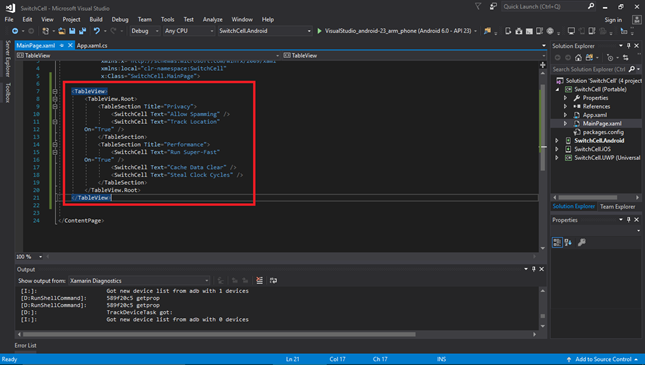Click the New Project toolbar icon
Viewport: 645px width, 365px height.
coord(46,31)
